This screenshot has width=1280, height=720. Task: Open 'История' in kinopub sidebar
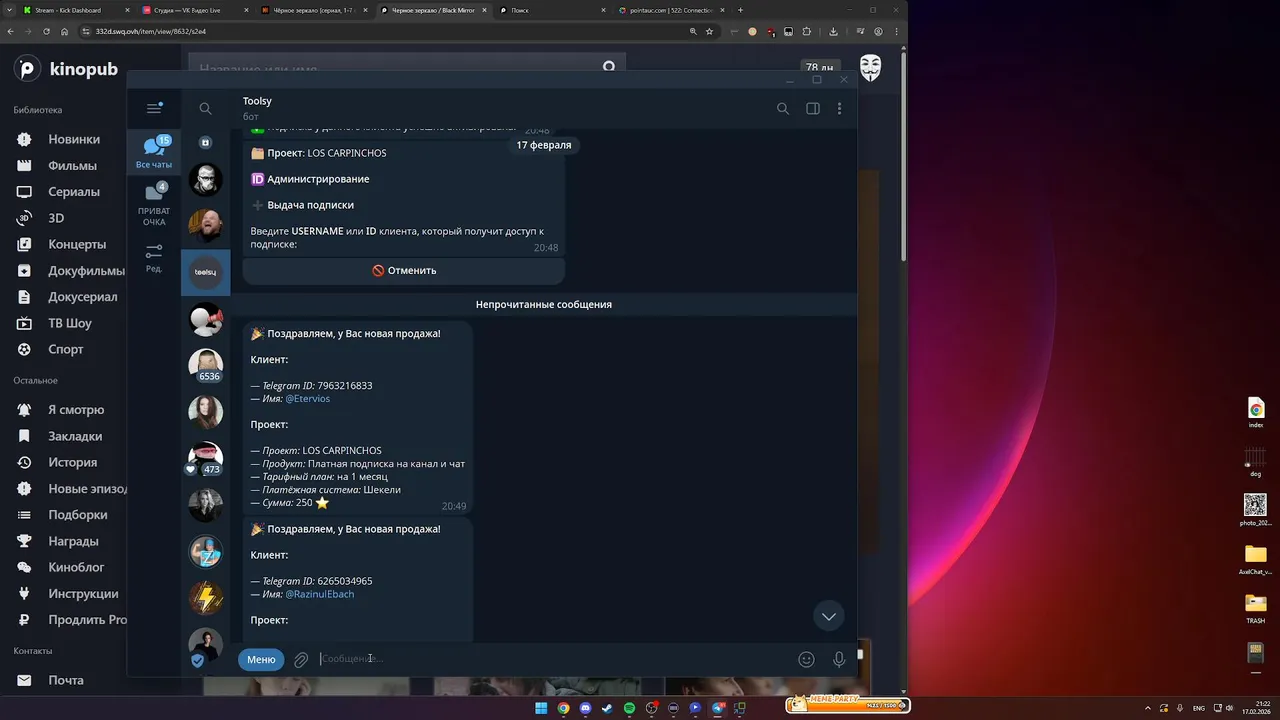(x=72, y=463)
